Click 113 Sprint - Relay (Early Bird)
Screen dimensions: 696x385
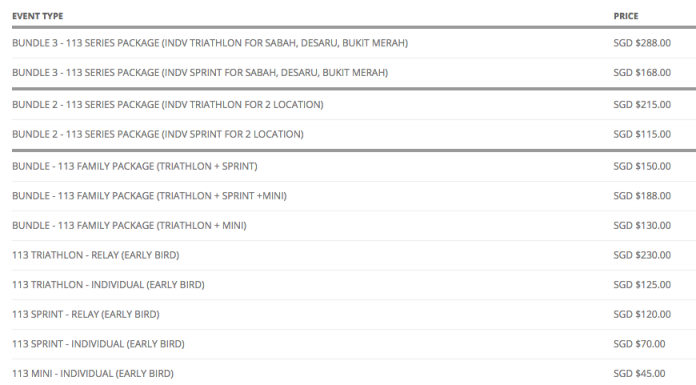[86, 315]
